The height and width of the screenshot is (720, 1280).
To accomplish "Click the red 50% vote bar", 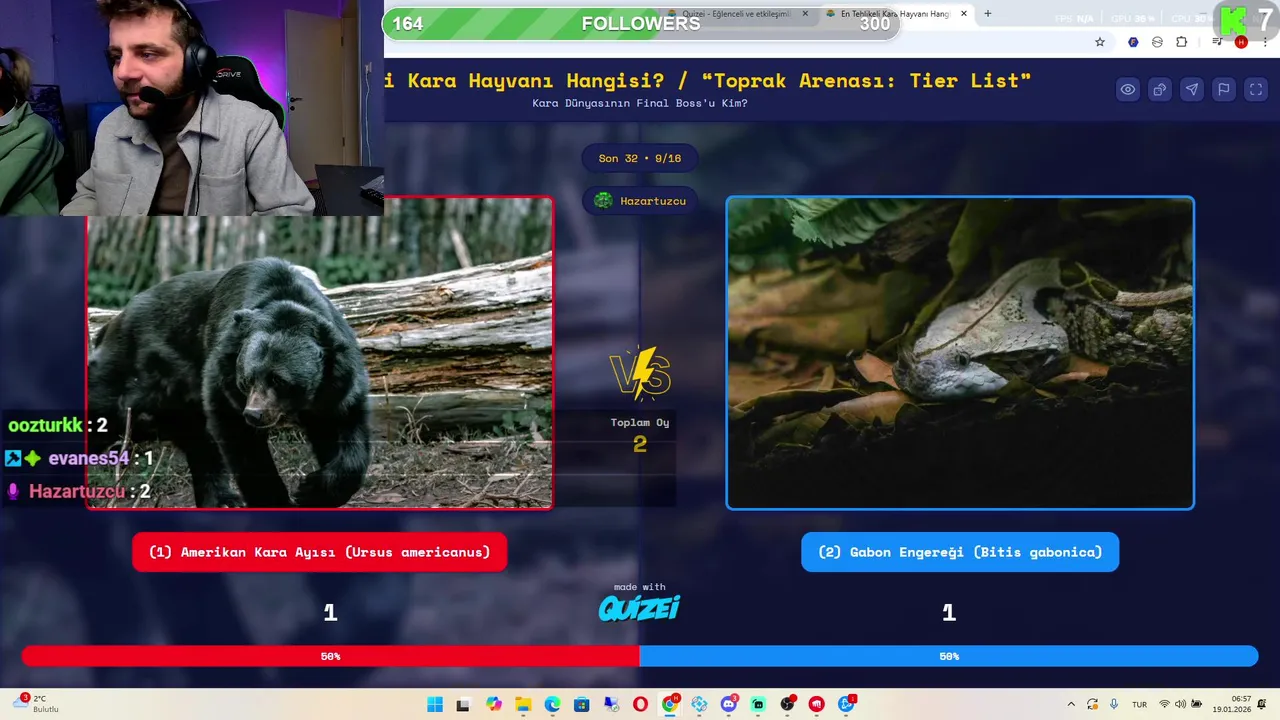I will click(x=330, y=656).
